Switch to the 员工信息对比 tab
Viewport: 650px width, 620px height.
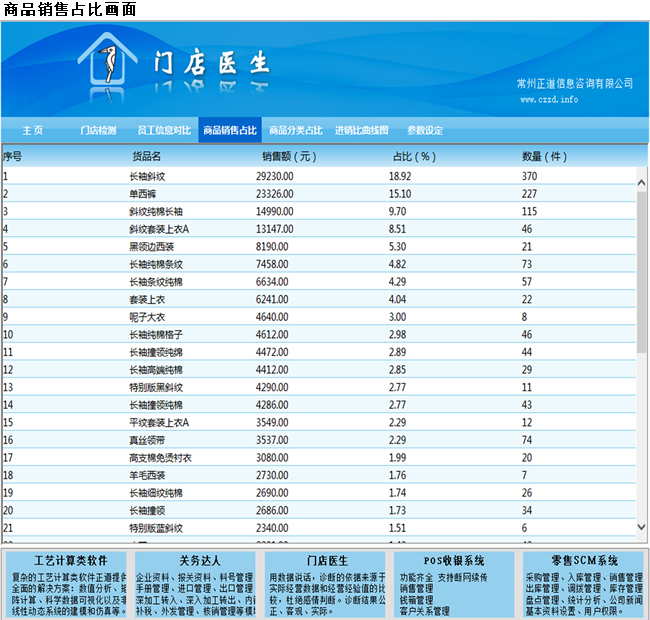pos(164,130)
